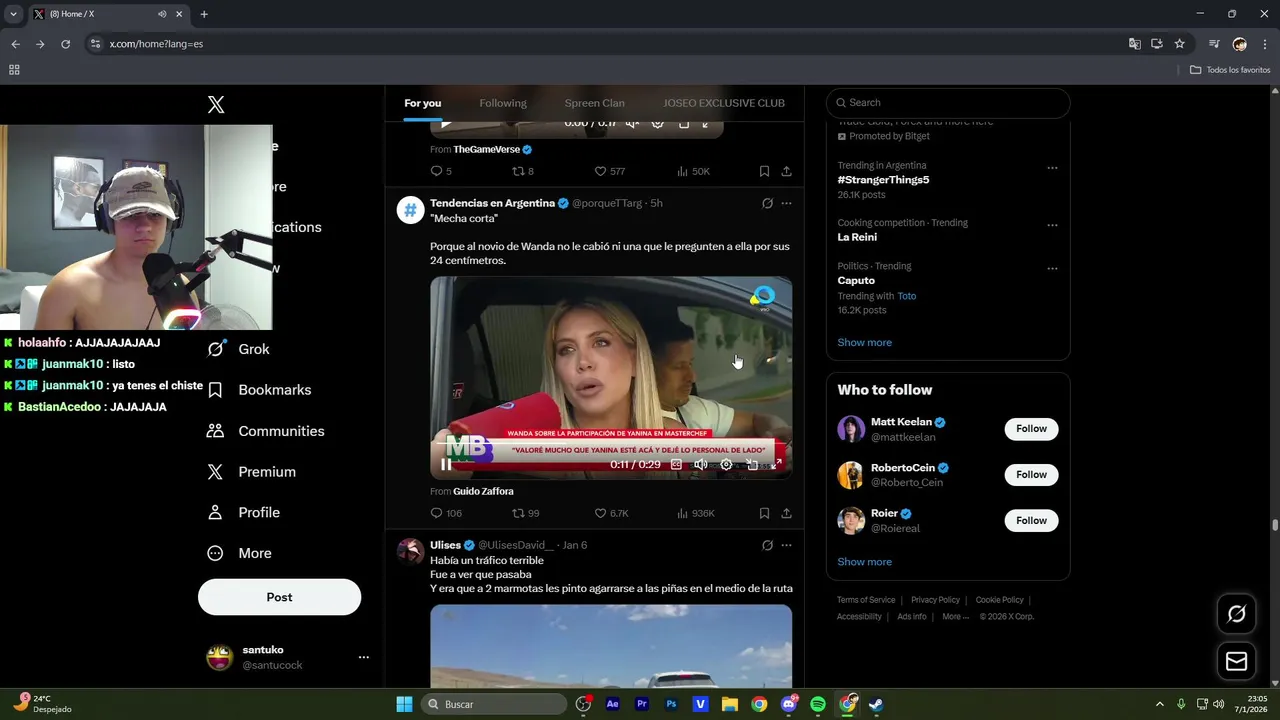Repost the post with 99 reposts
Screen dimensions: 1280x720
coord(525,513)
